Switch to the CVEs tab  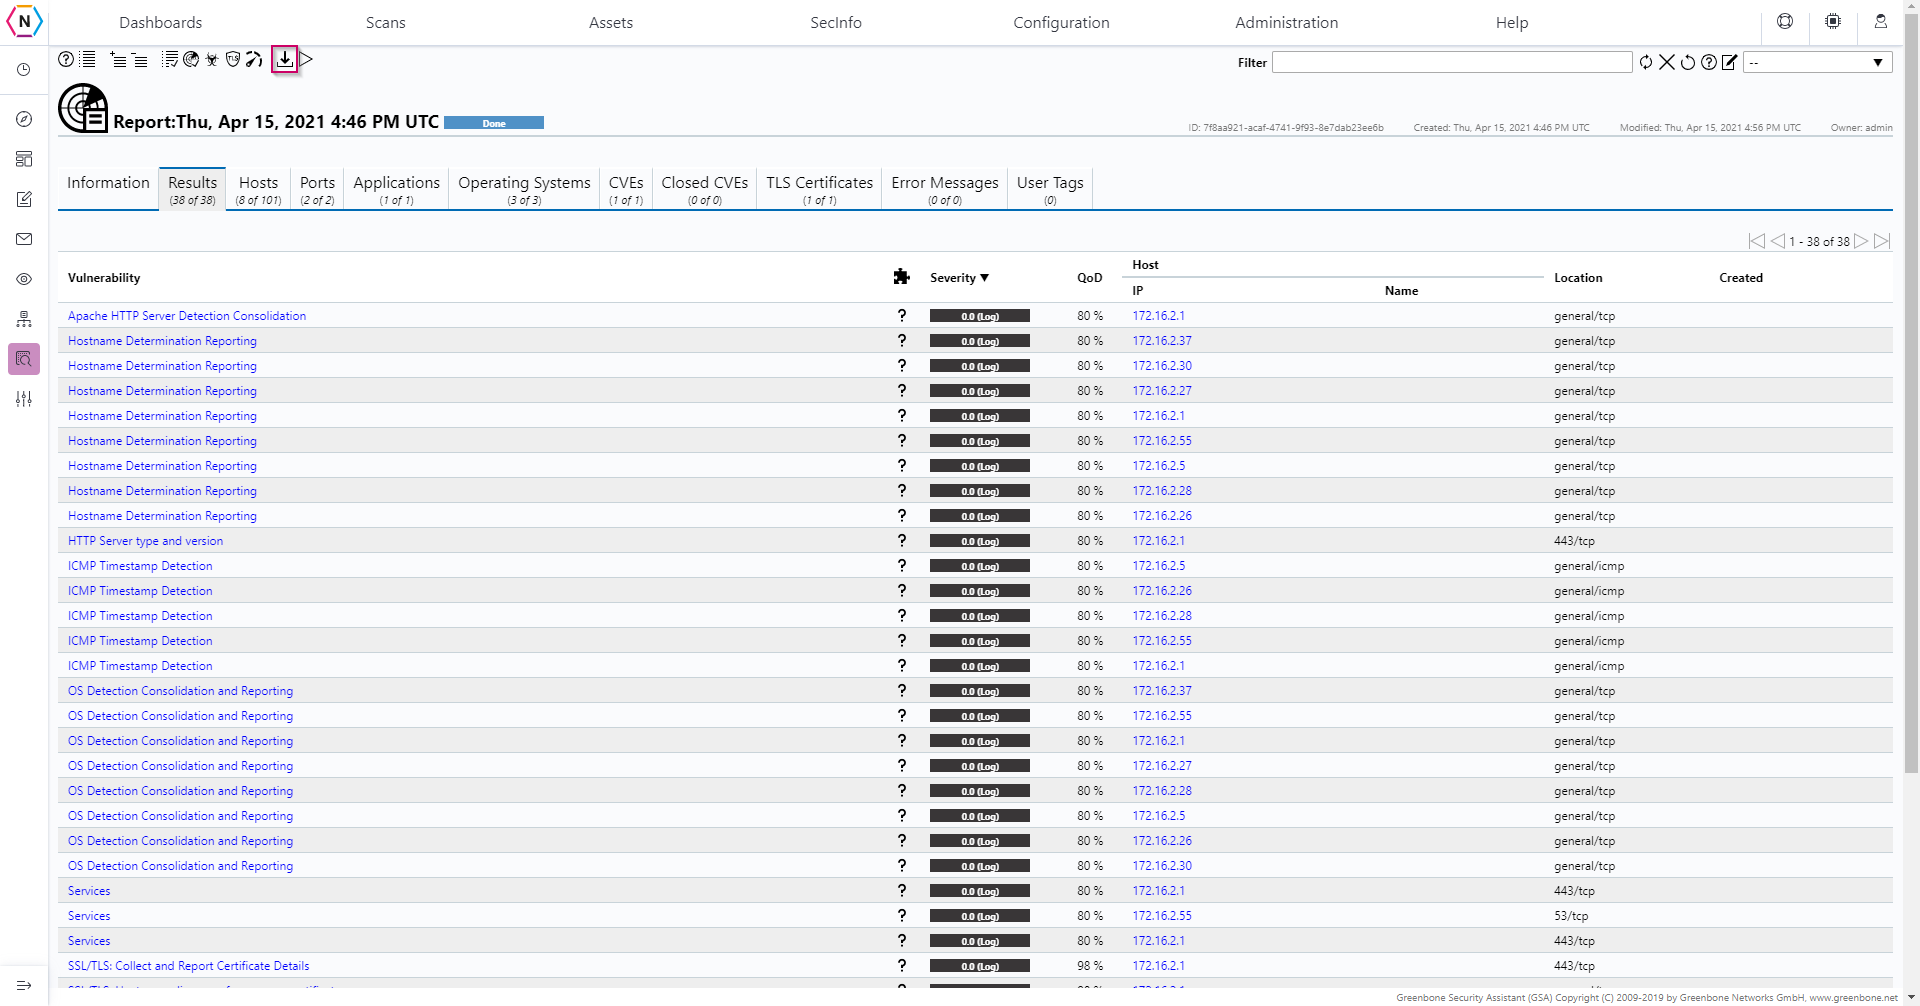[626, 189]
